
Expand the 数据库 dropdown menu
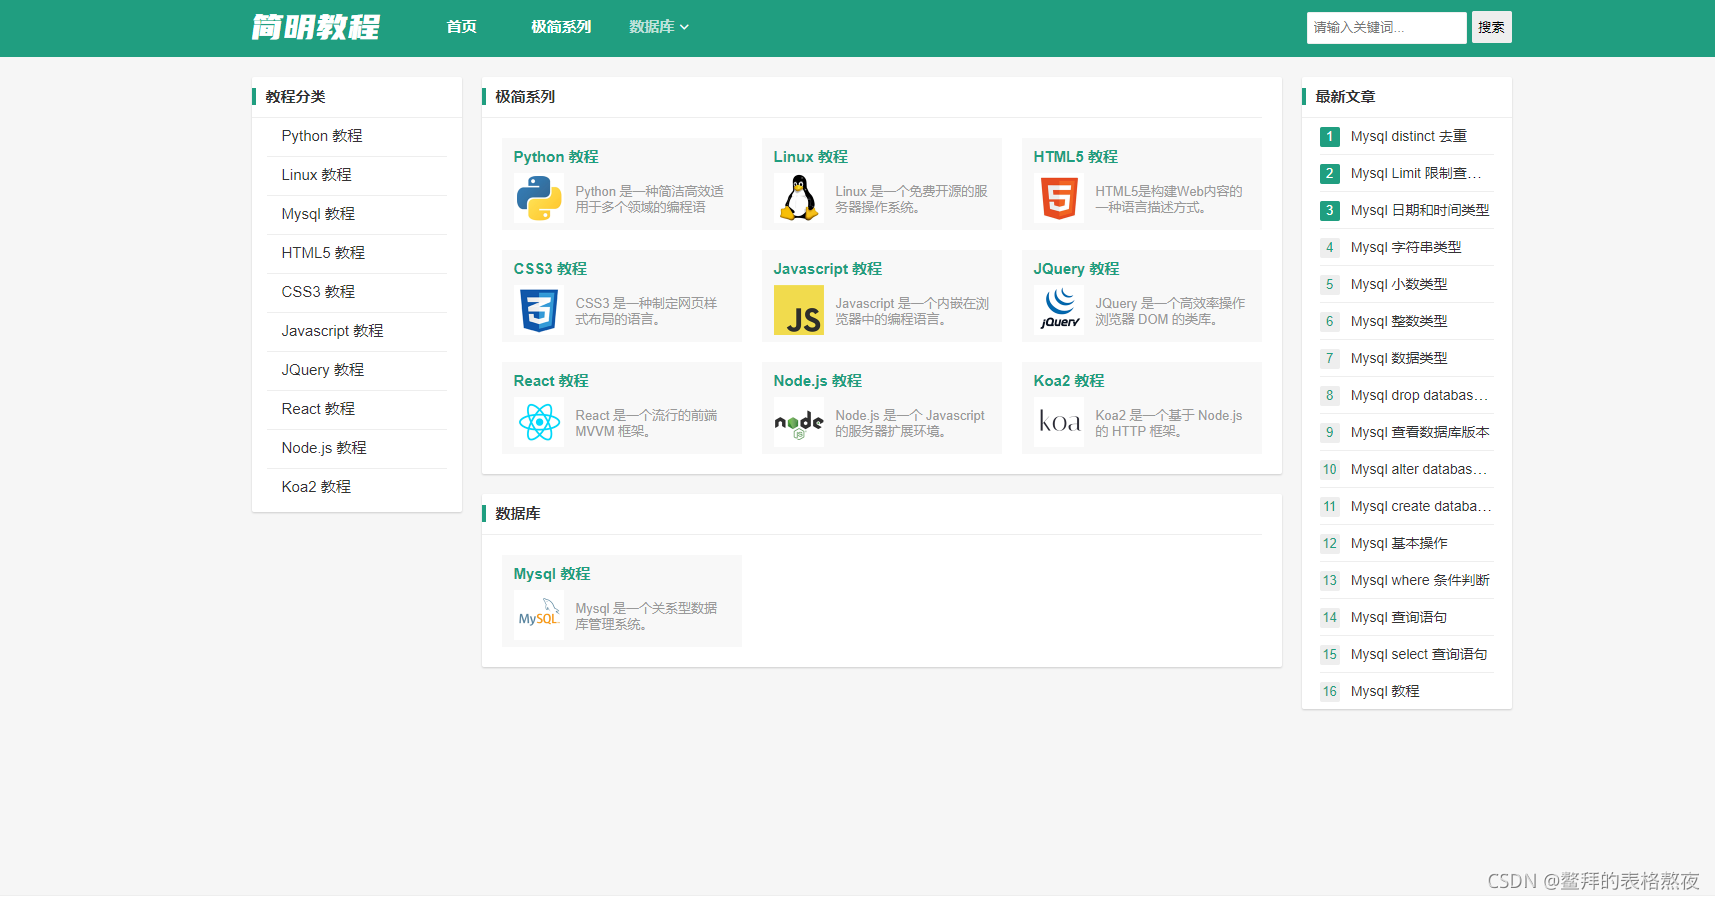659,27
